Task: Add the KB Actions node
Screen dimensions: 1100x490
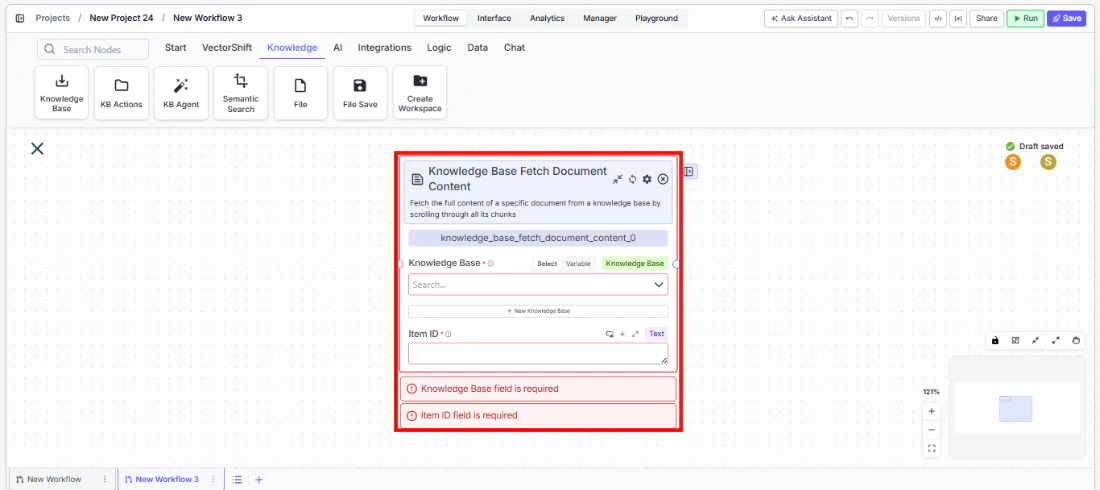Action: tap(121, 93)
